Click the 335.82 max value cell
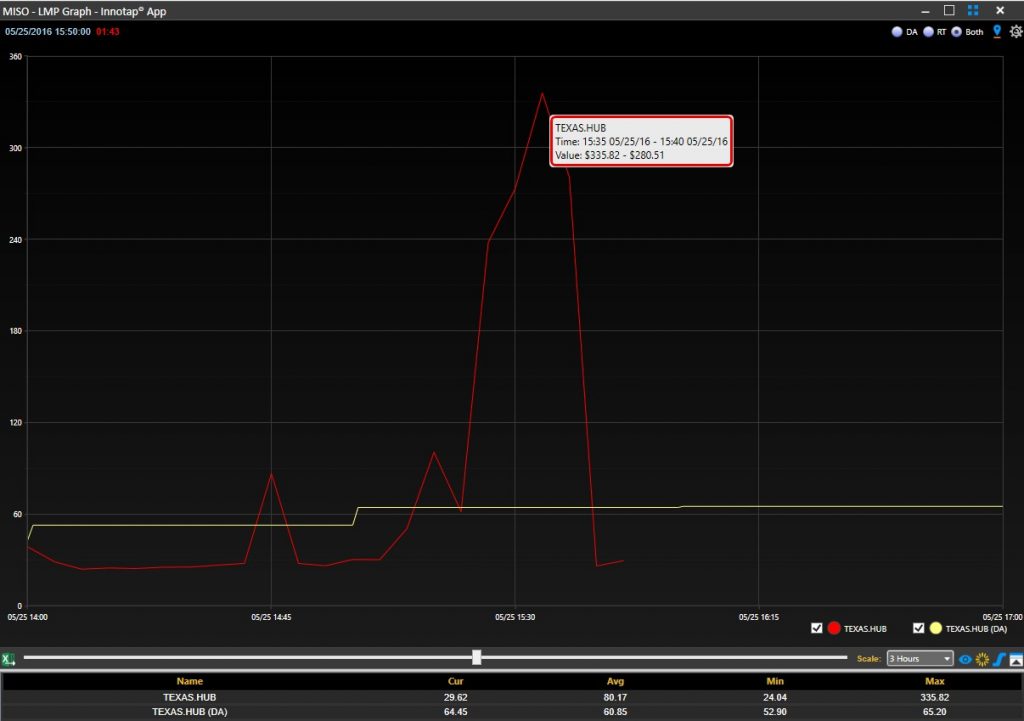 pyautogui.click(x=935, y=697)
